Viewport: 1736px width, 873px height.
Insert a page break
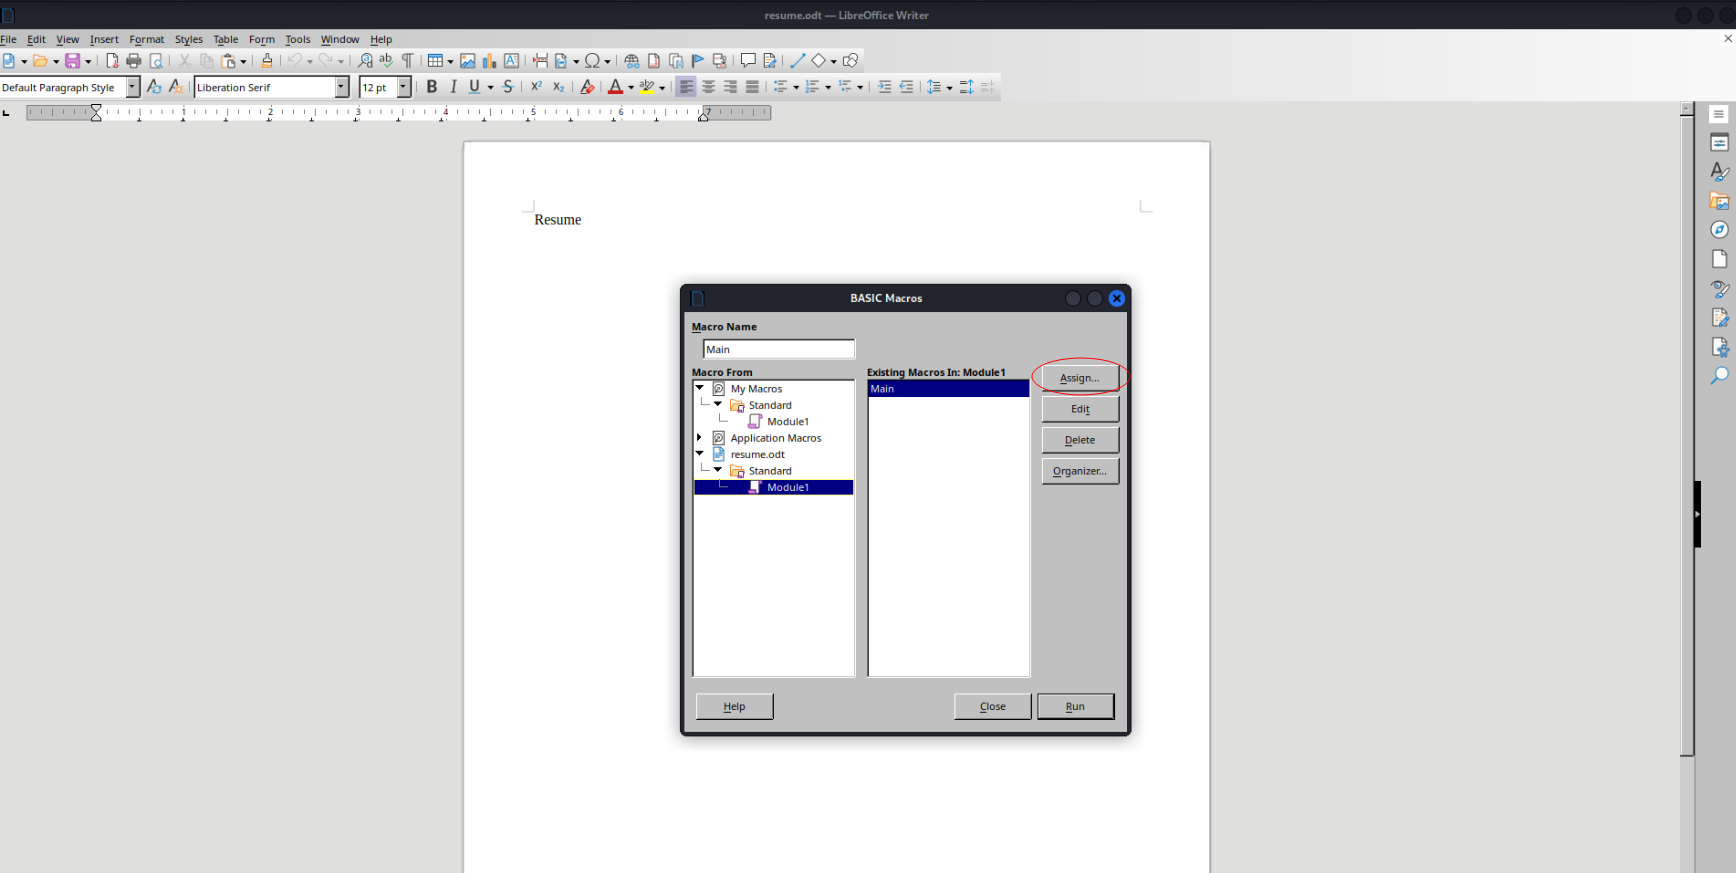(x=540, y=61)
